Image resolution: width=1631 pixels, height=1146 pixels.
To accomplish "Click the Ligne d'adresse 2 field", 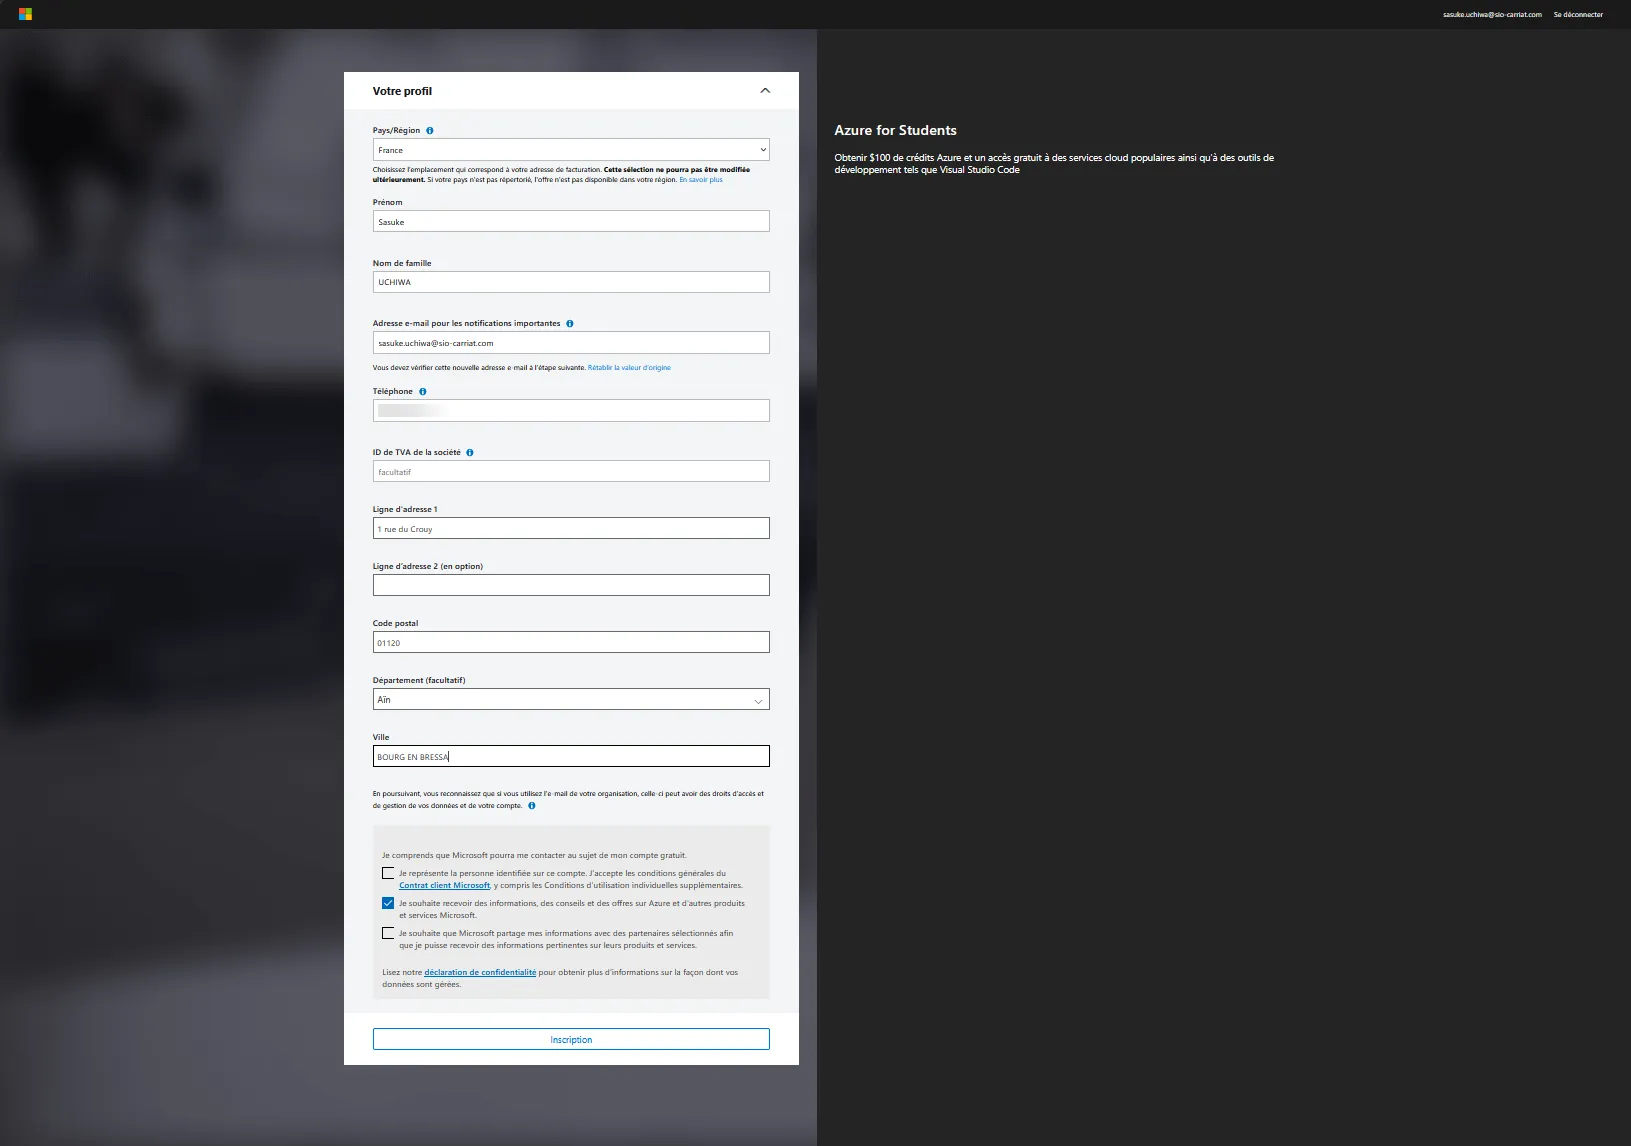I will point(571,585).
